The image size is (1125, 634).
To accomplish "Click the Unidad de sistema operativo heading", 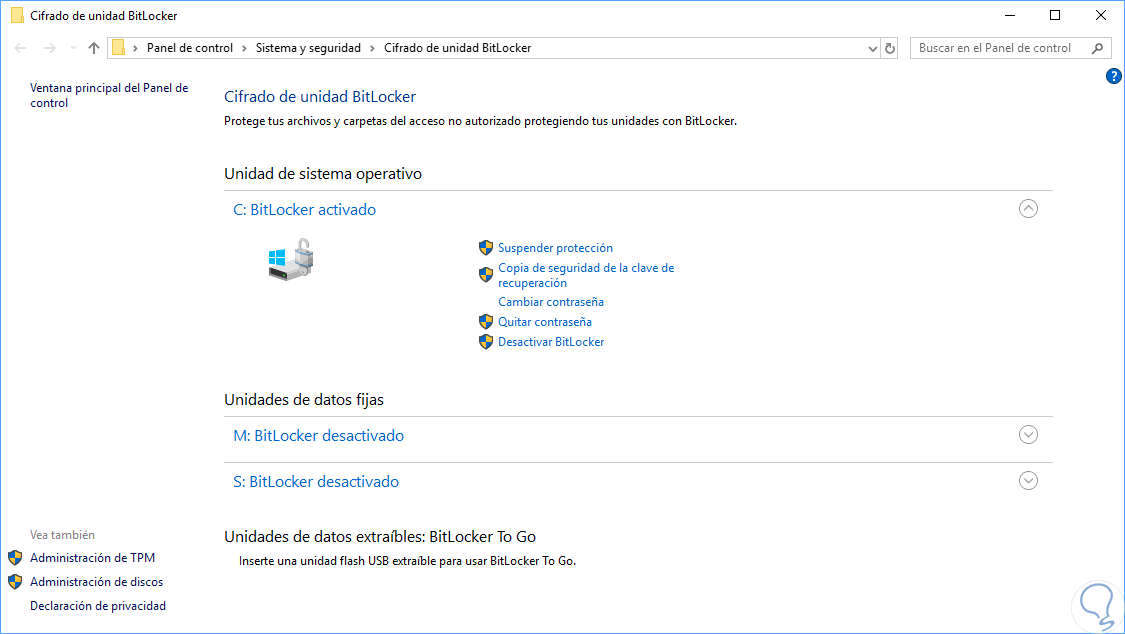I will tap(323, 174).
